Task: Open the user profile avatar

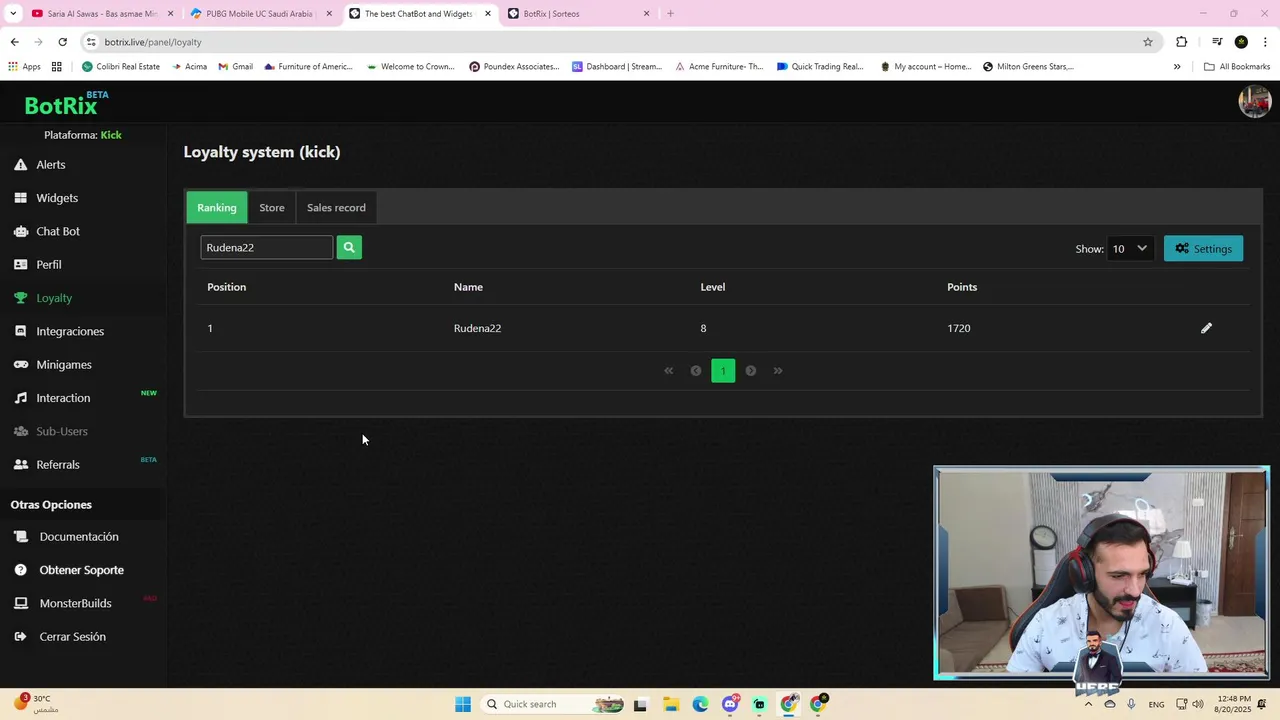Action: 1254,101
